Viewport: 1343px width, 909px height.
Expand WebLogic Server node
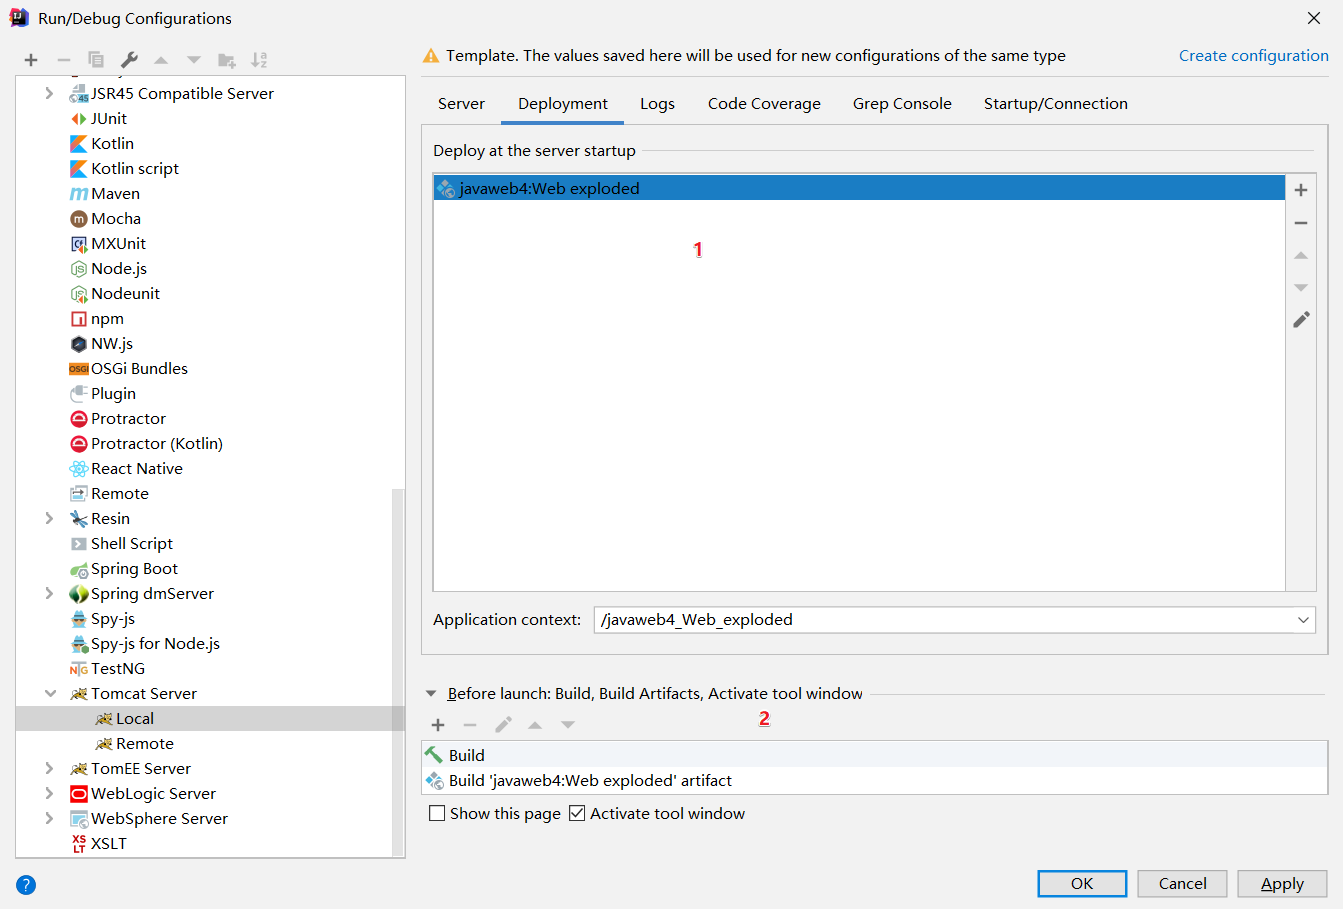coord(49,793)
